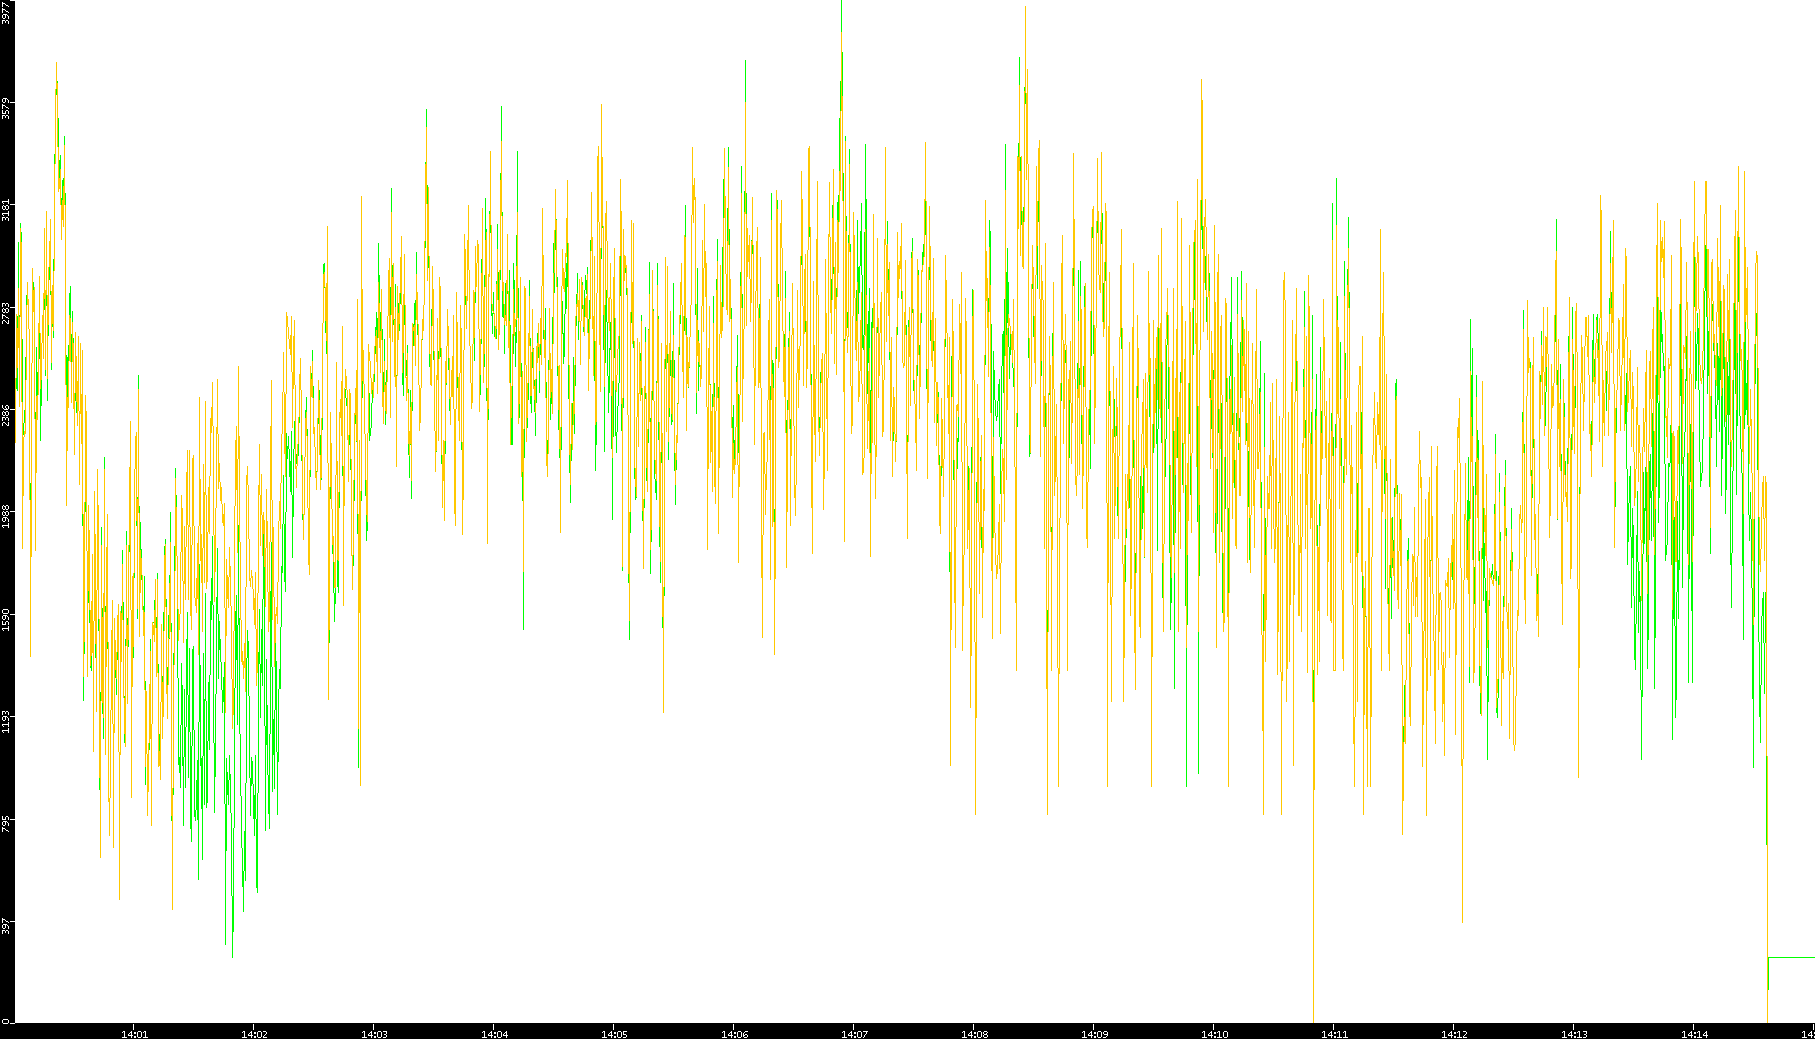Select the 14:03 label on the time axis

click(374, 1034)
